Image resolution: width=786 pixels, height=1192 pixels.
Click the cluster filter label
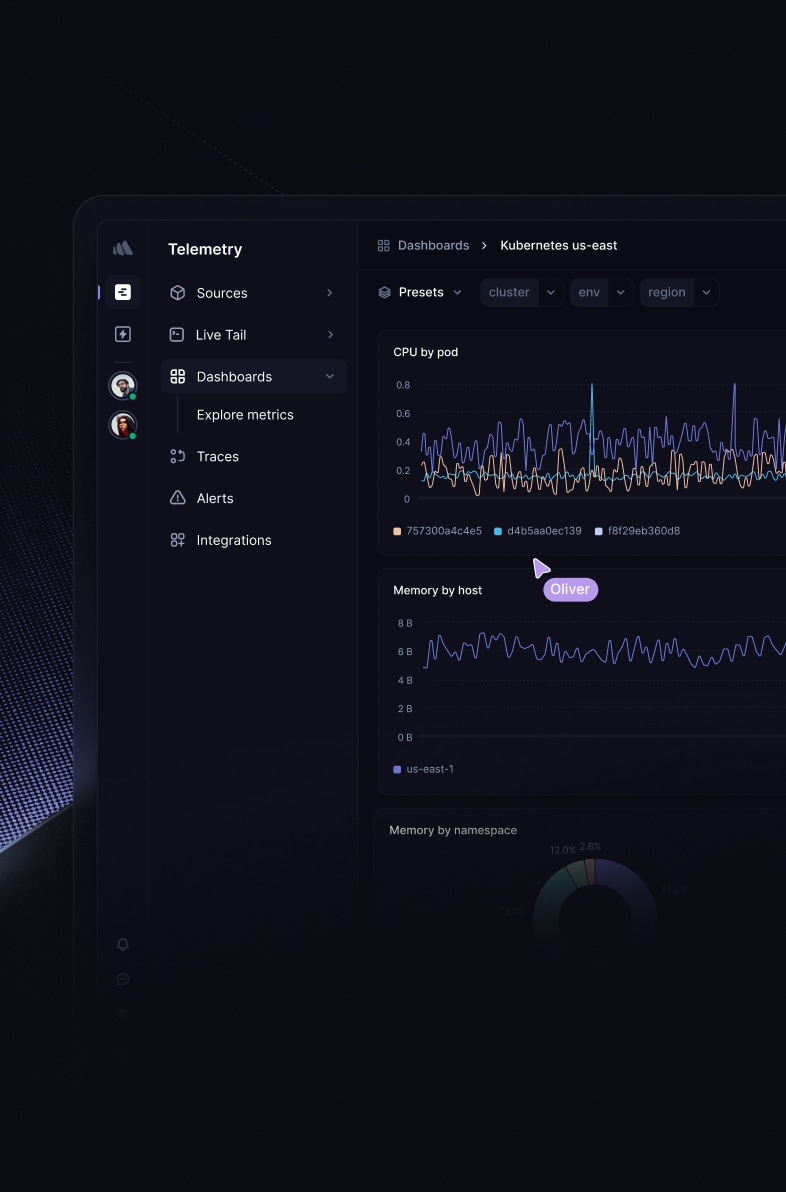[509, 292]
